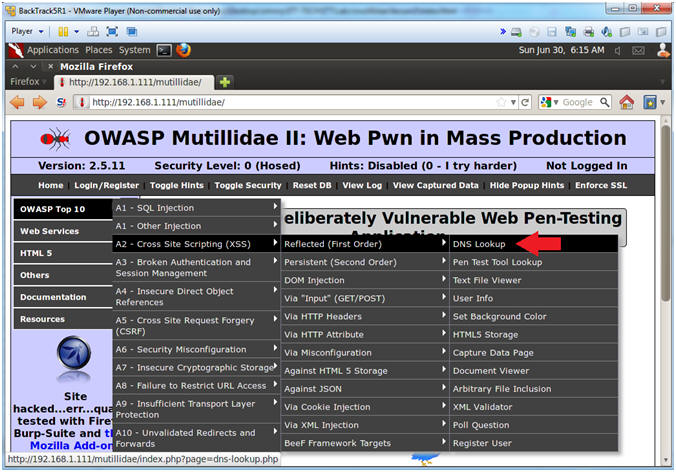Click the search magnifier in Google box
The image size is (676, 472).
click(605, 102)
